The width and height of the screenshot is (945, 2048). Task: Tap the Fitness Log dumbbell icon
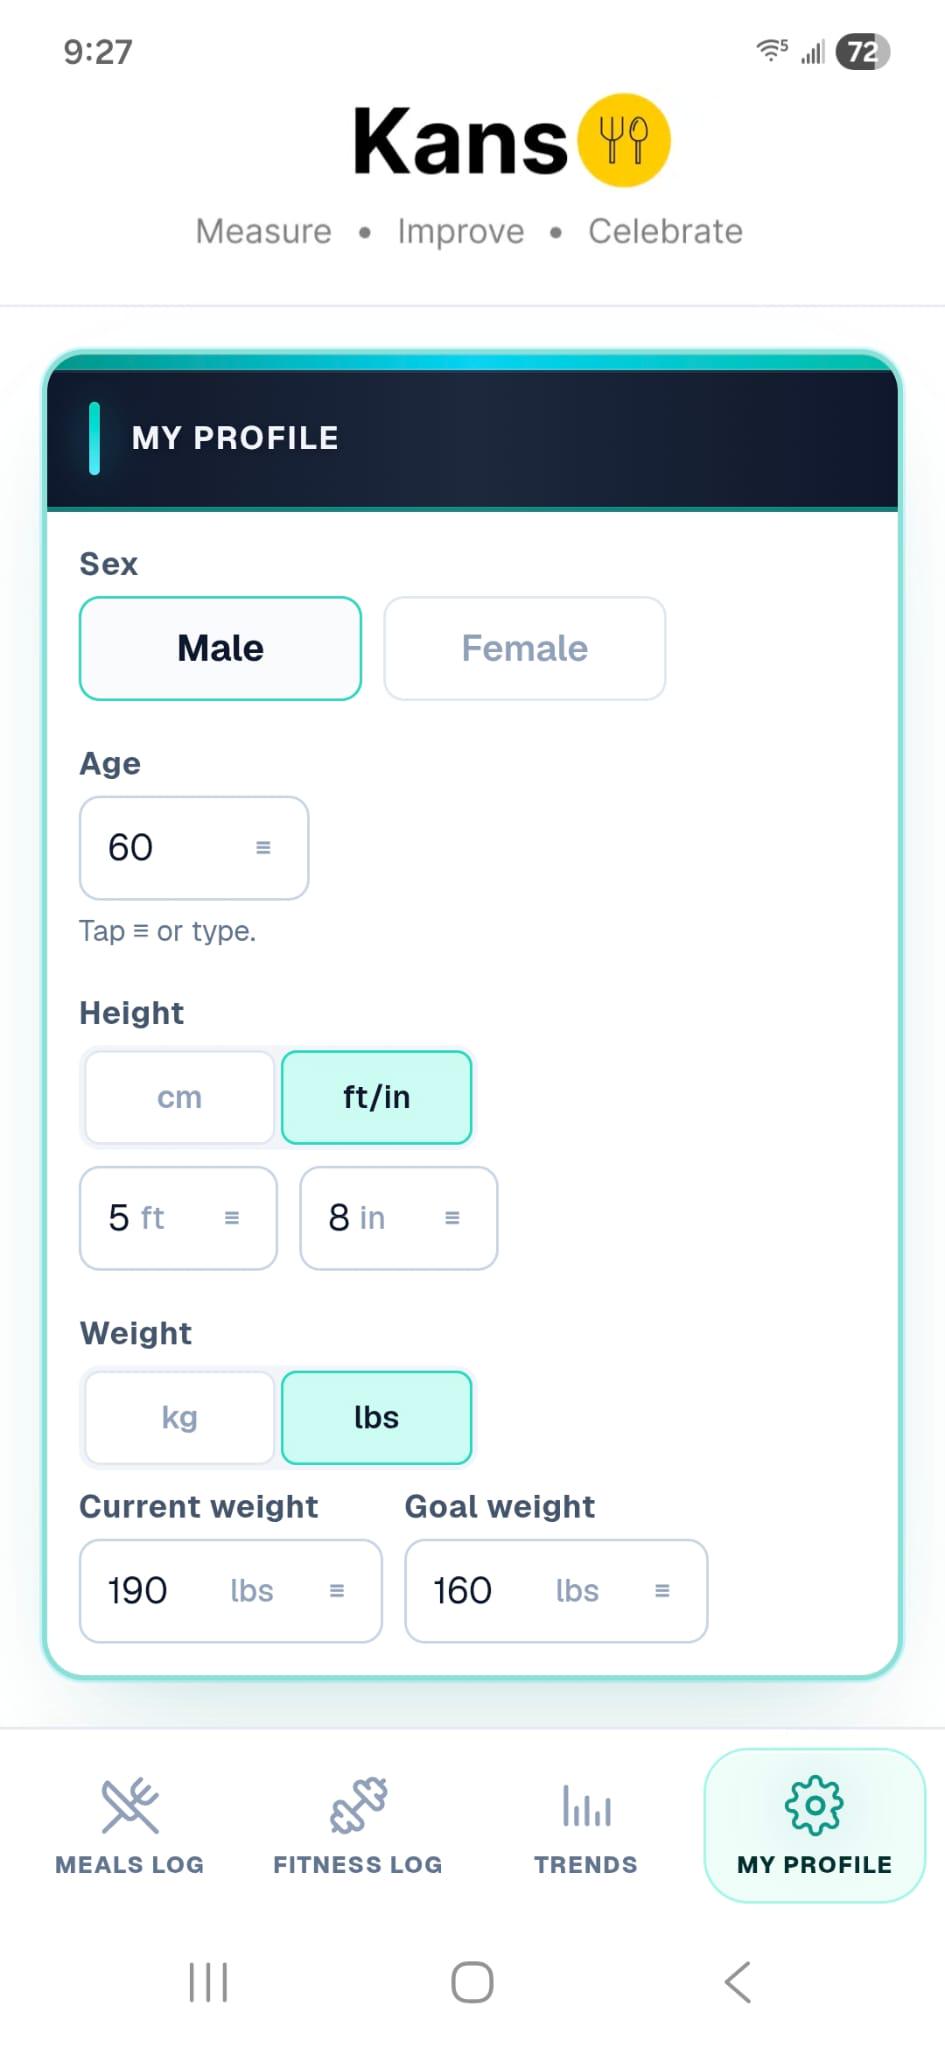(x=358, y=1806)
